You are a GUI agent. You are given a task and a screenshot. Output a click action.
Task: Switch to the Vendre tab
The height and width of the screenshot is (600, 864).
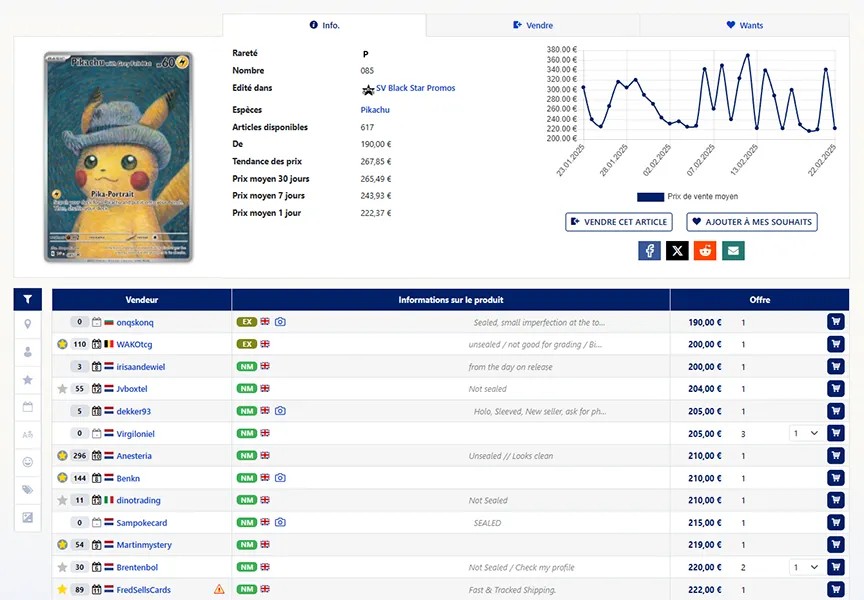533,25
